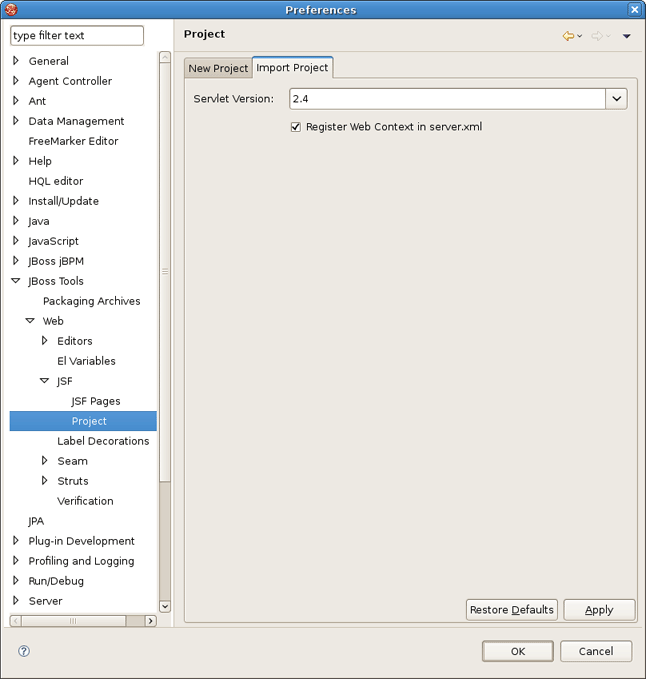Expand the Server tree node
This screenshot has height=679, width=646.
[16, 600]
